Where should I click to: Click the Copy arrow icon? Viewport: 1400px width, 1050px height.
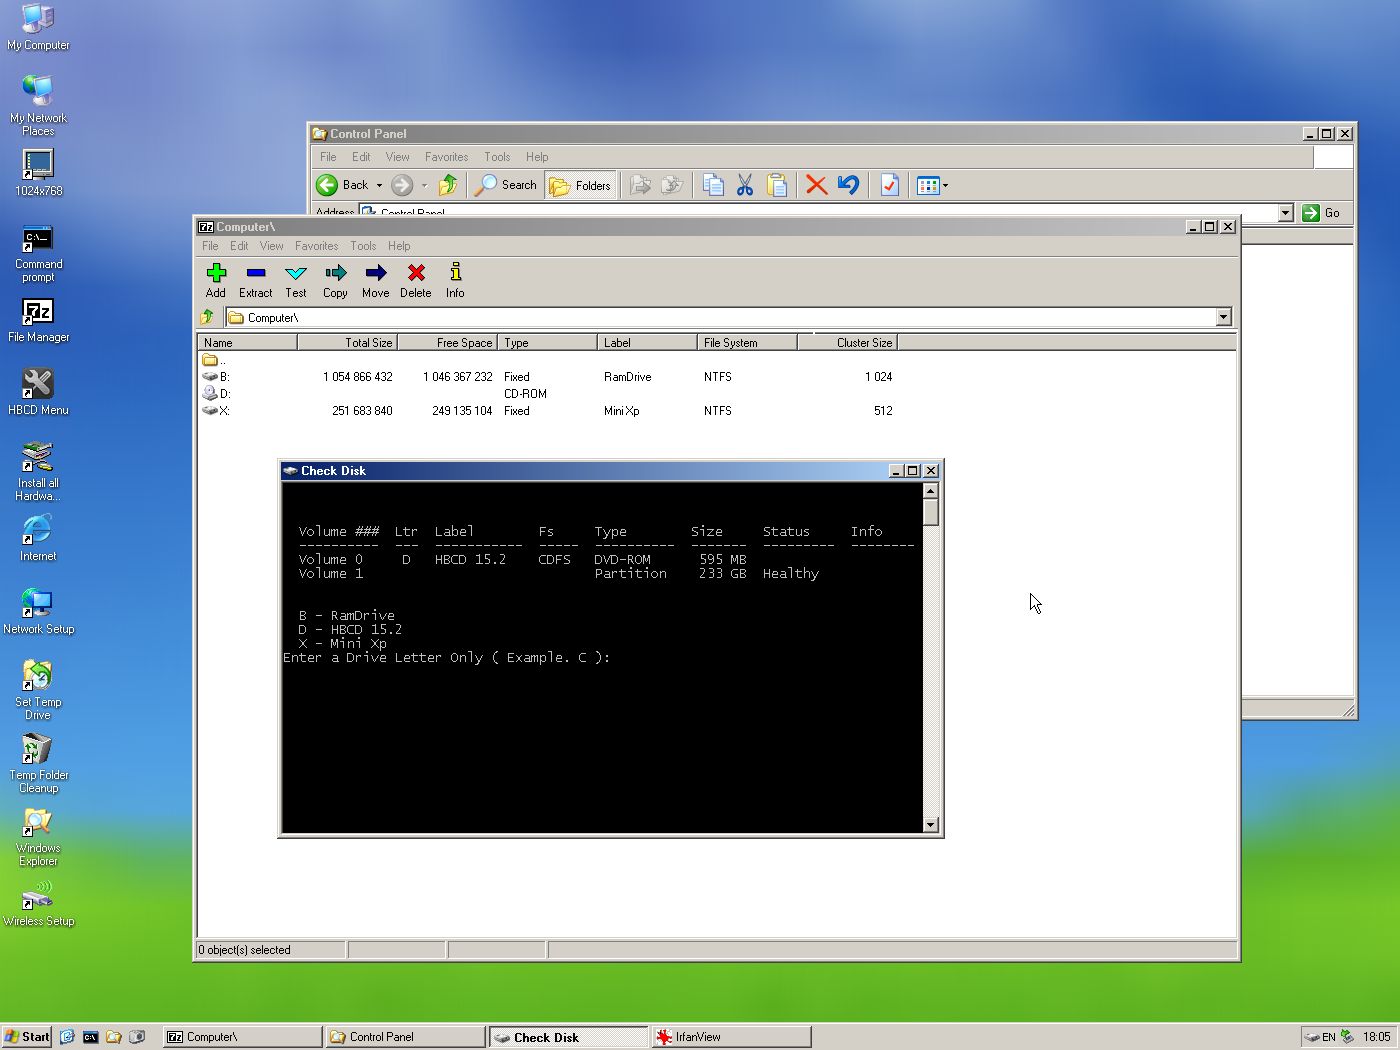click(x=335, y=280)
